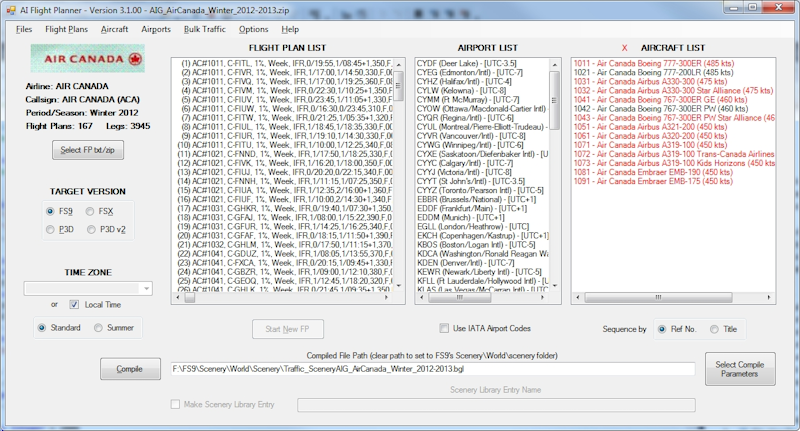Select CYHZ (Halifax/Intl) airport

click(x=464, y=82)
